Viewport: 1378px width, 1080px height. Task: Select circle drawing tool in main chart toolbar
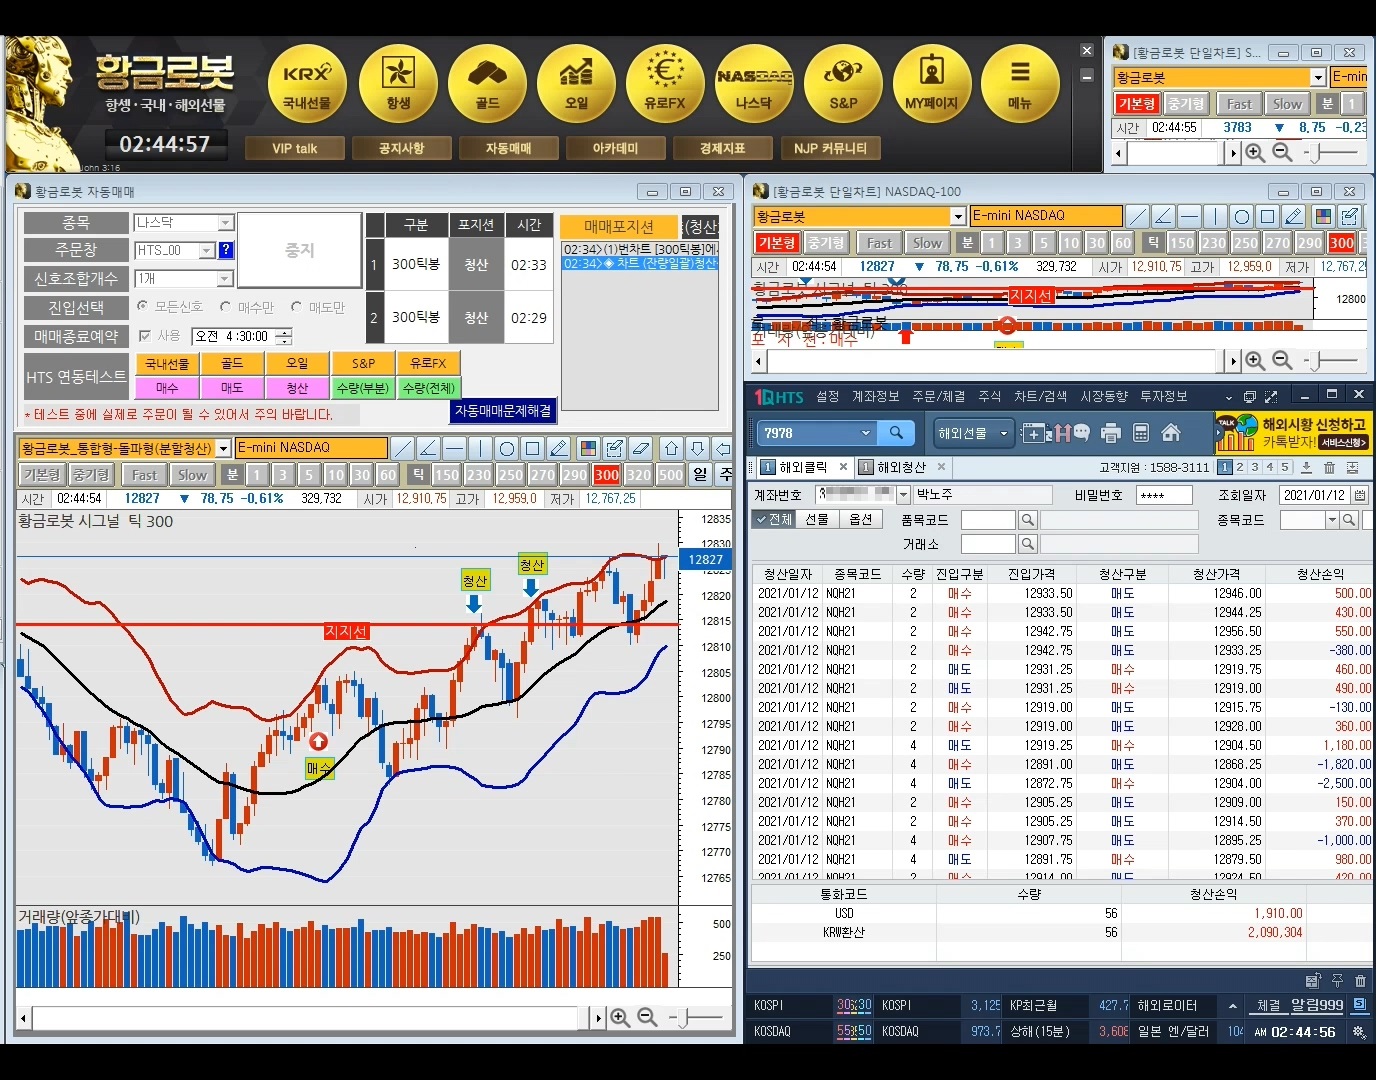click(507, 448)
